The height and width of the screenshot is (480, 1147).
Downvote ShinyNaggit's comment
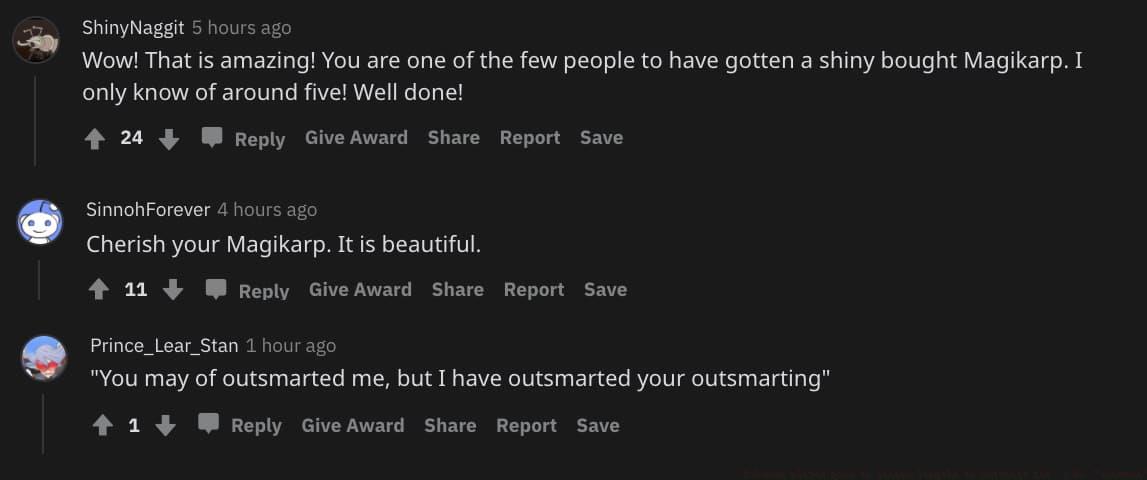[x=169, y=138]
